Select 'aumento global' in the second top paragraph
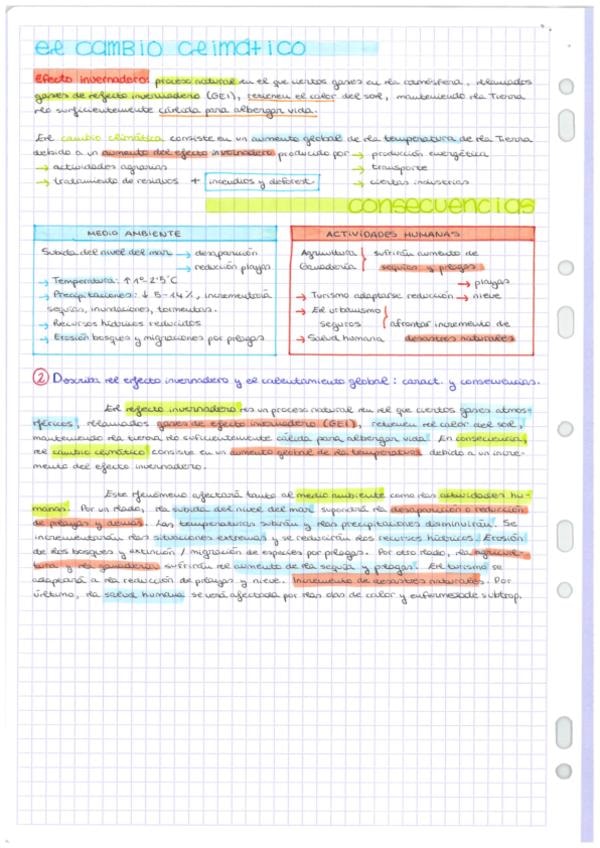This screenshot has width=600, height=848. [296, 138]
